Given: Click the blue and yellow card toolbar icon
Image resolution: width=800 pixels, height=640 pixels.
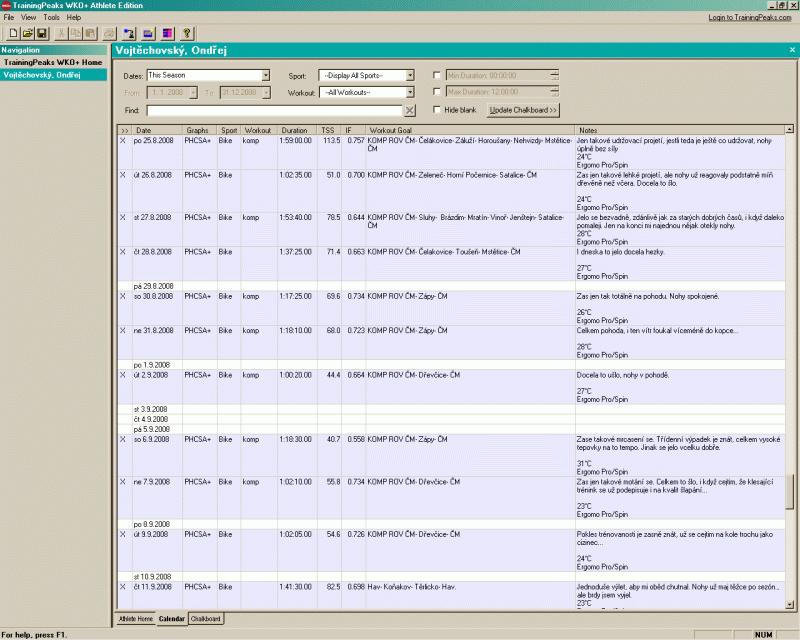Looking at the screenshot, I should tap(148, 34).
